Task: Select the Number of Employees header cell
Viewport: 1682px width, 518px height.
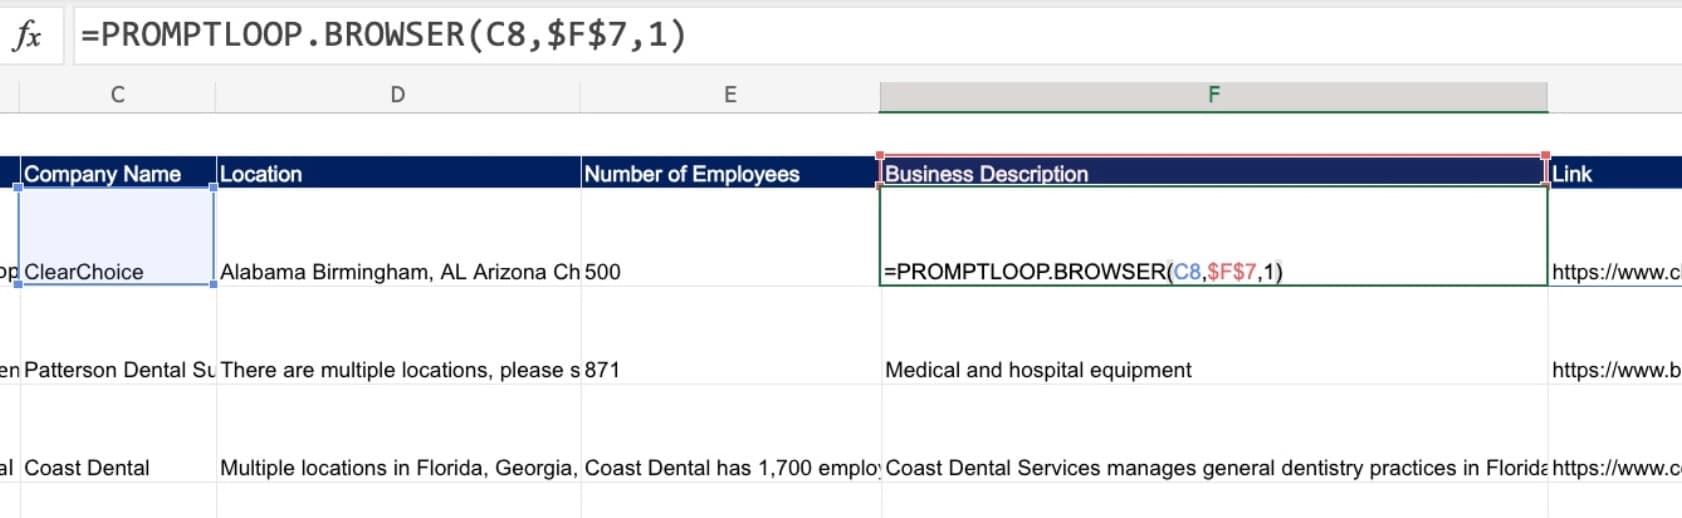Action: pos(730,173)
